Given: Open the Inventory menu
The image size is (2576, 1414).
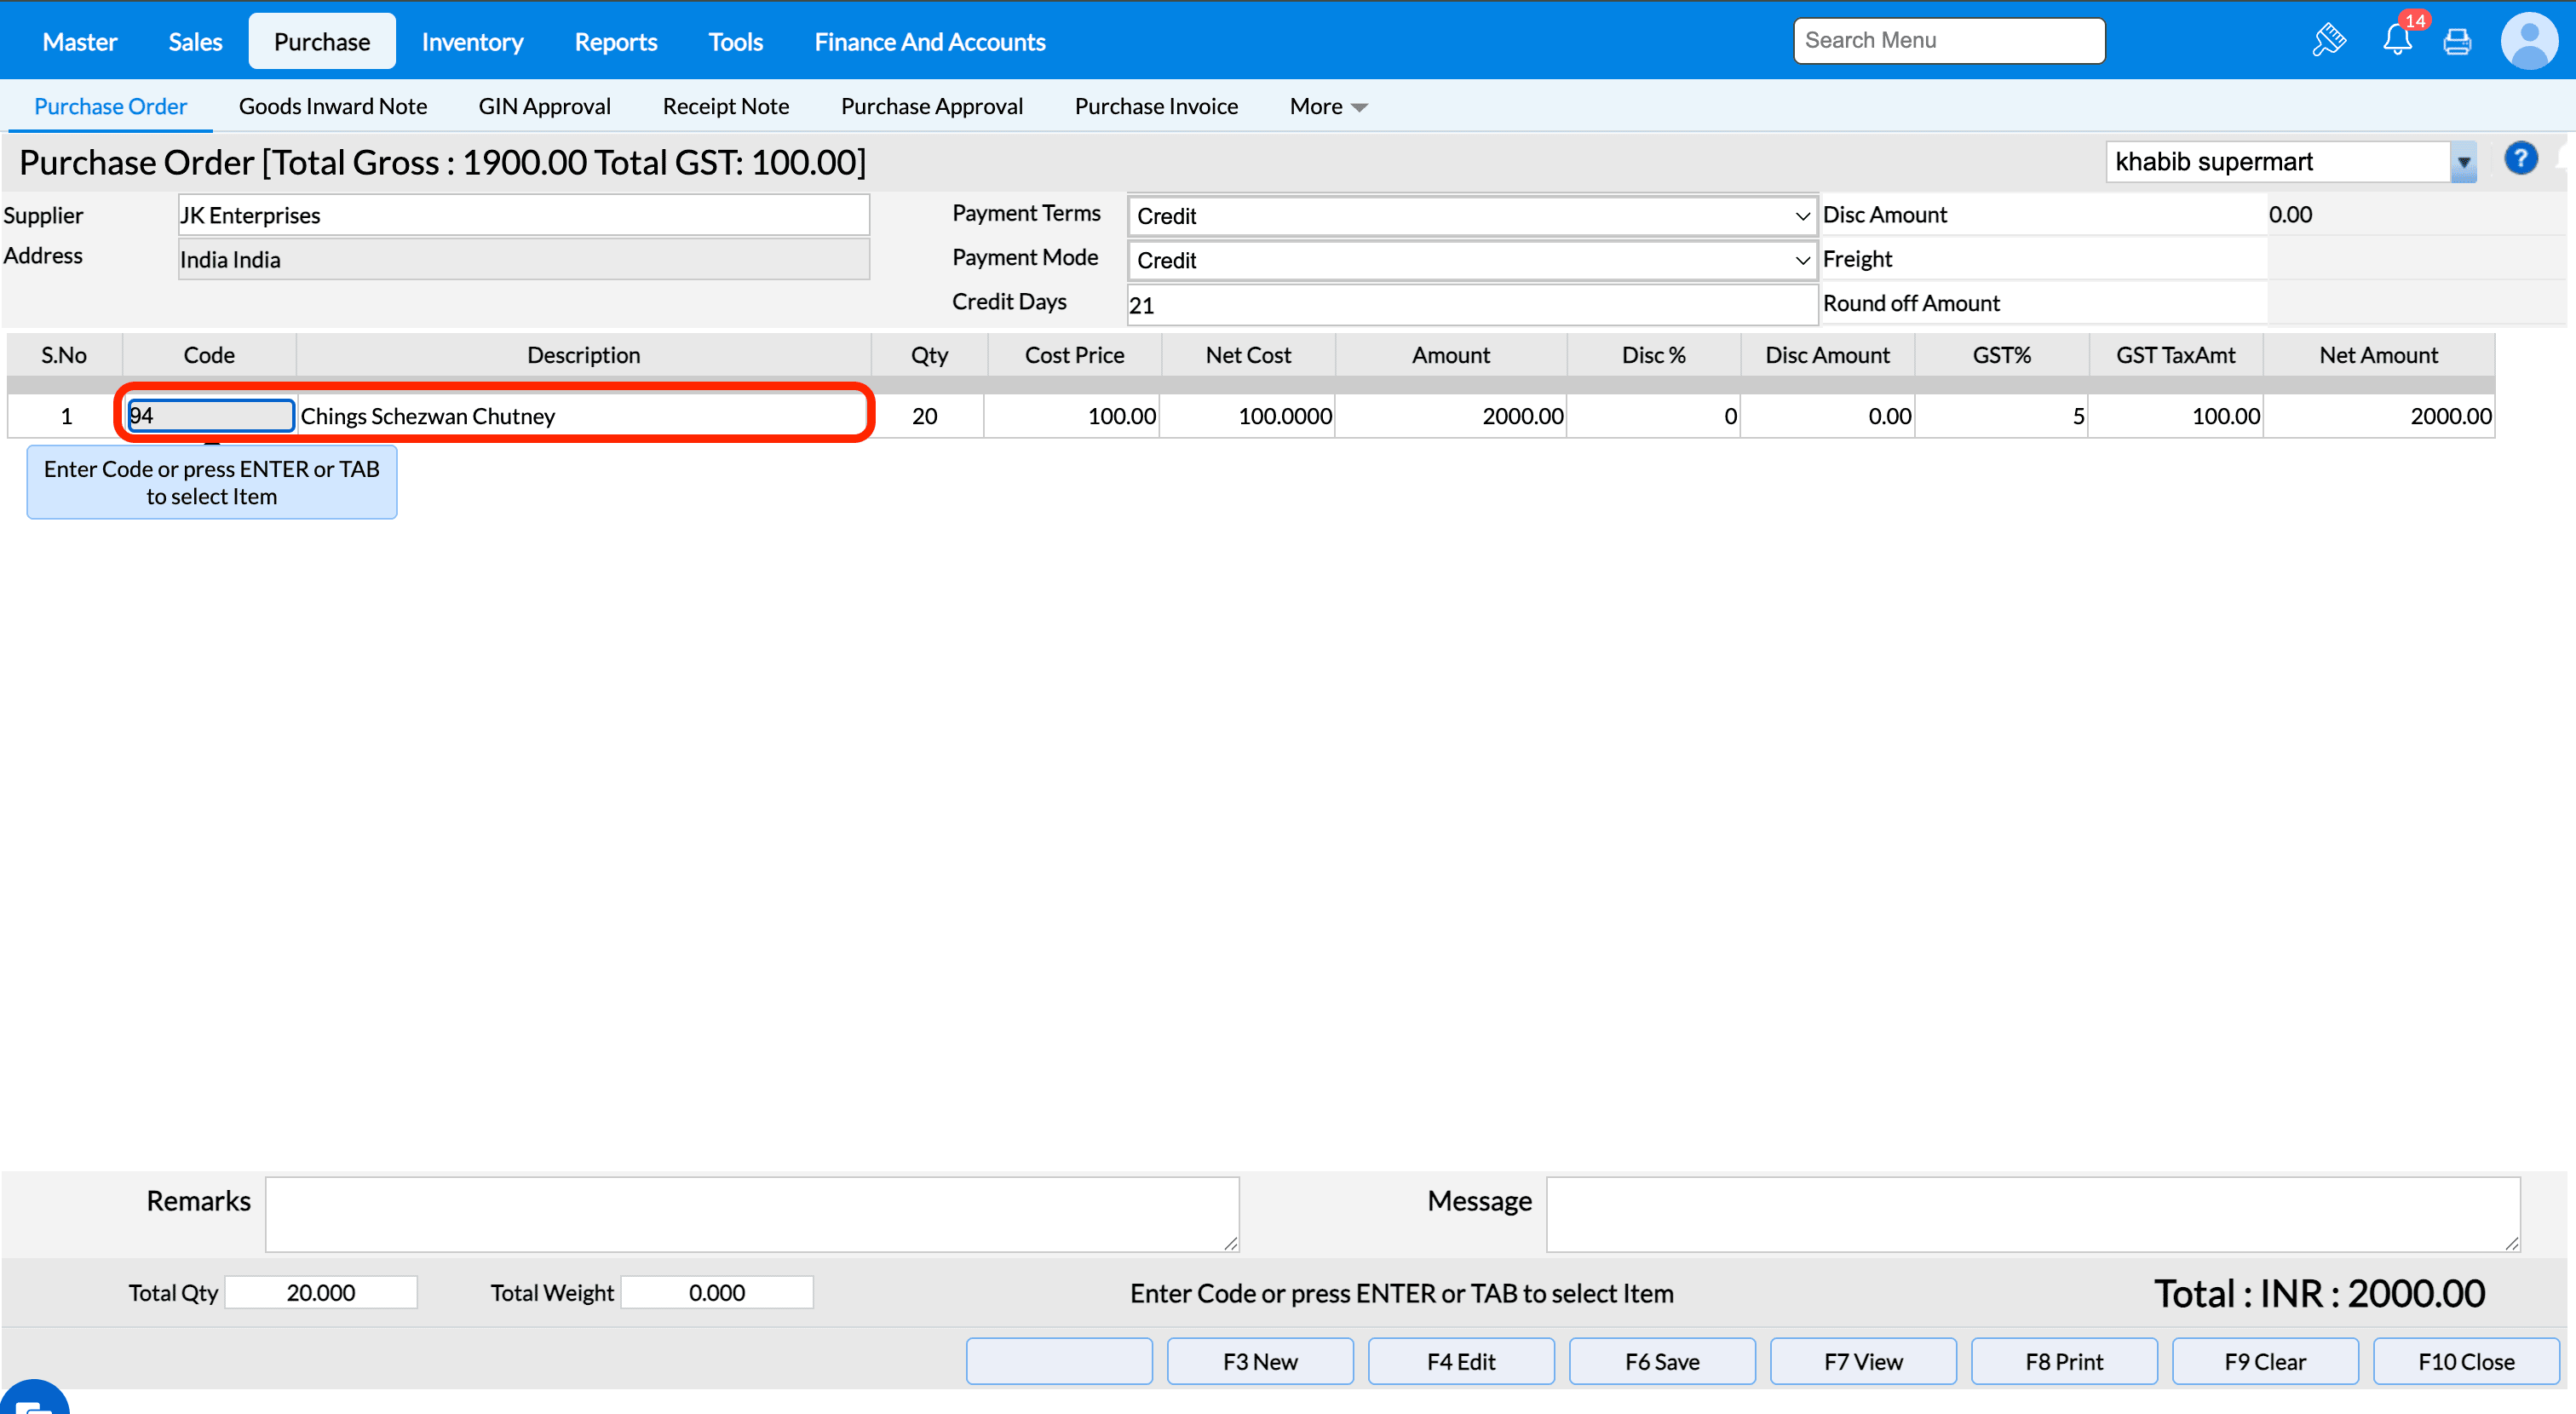Looking at the screenshot, I should pos(472,42).
